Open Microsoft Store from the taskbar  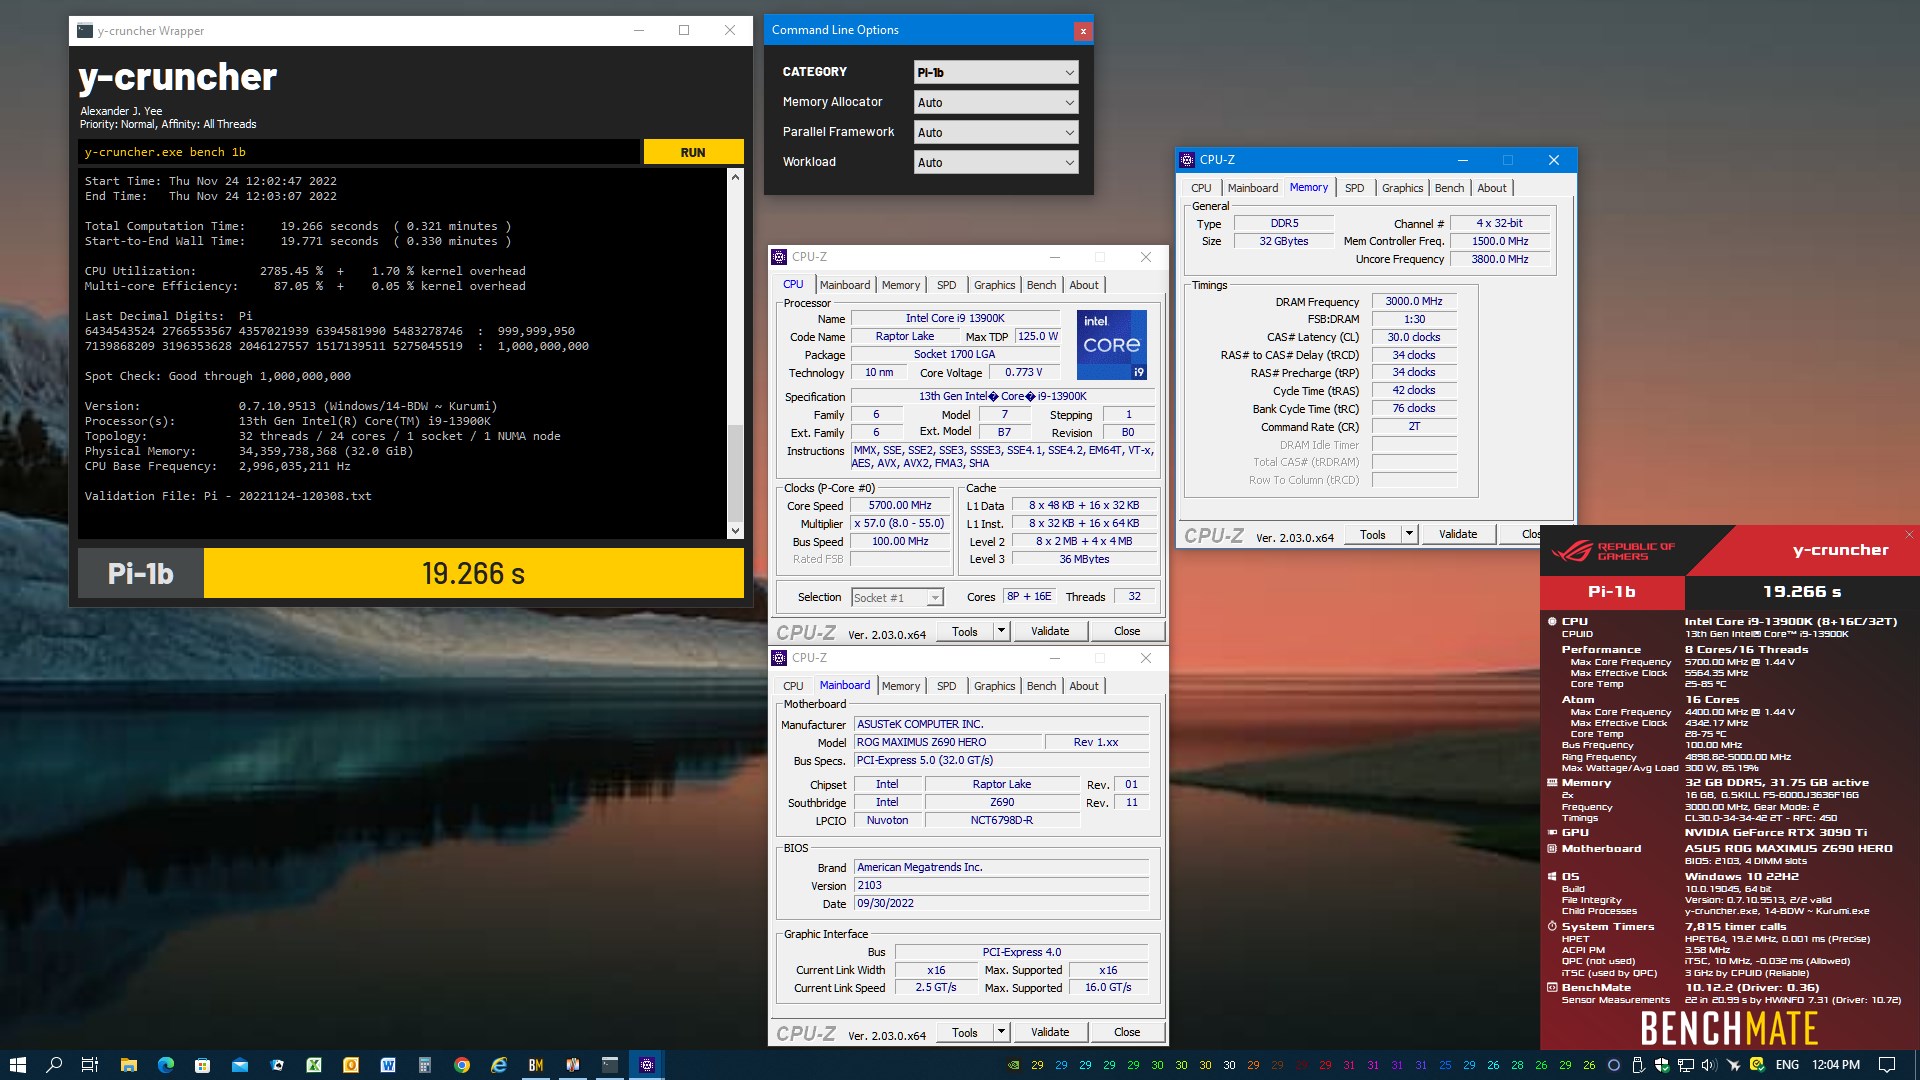202,1065
